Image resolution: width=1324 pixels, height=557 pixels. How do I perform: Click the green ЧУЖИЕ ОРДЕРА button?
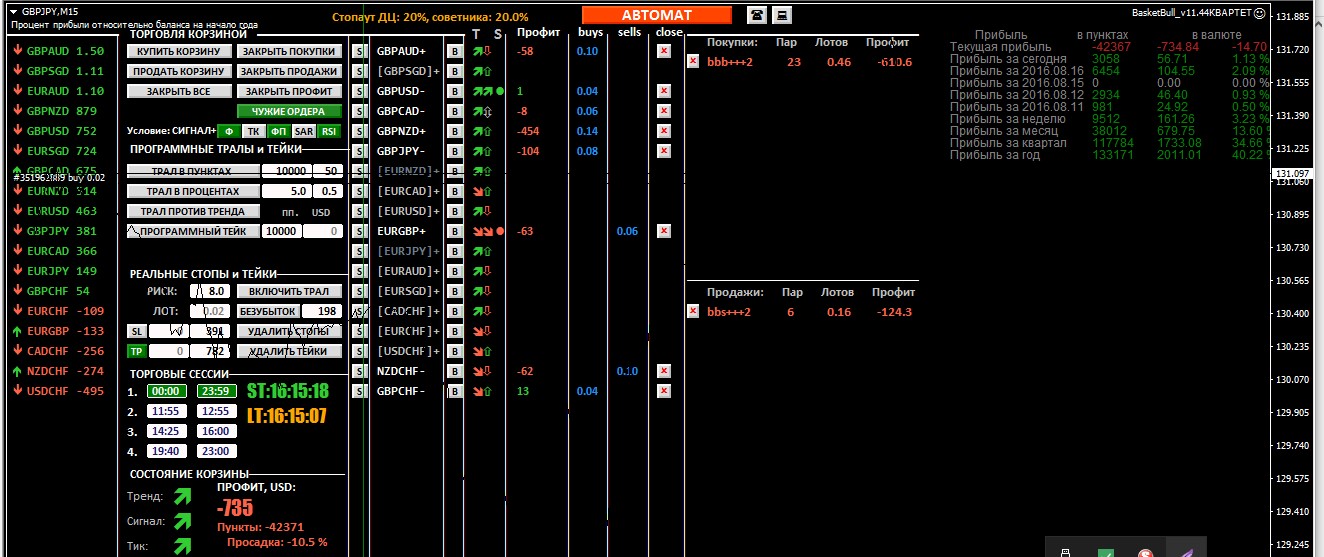[x=288, y=111]
